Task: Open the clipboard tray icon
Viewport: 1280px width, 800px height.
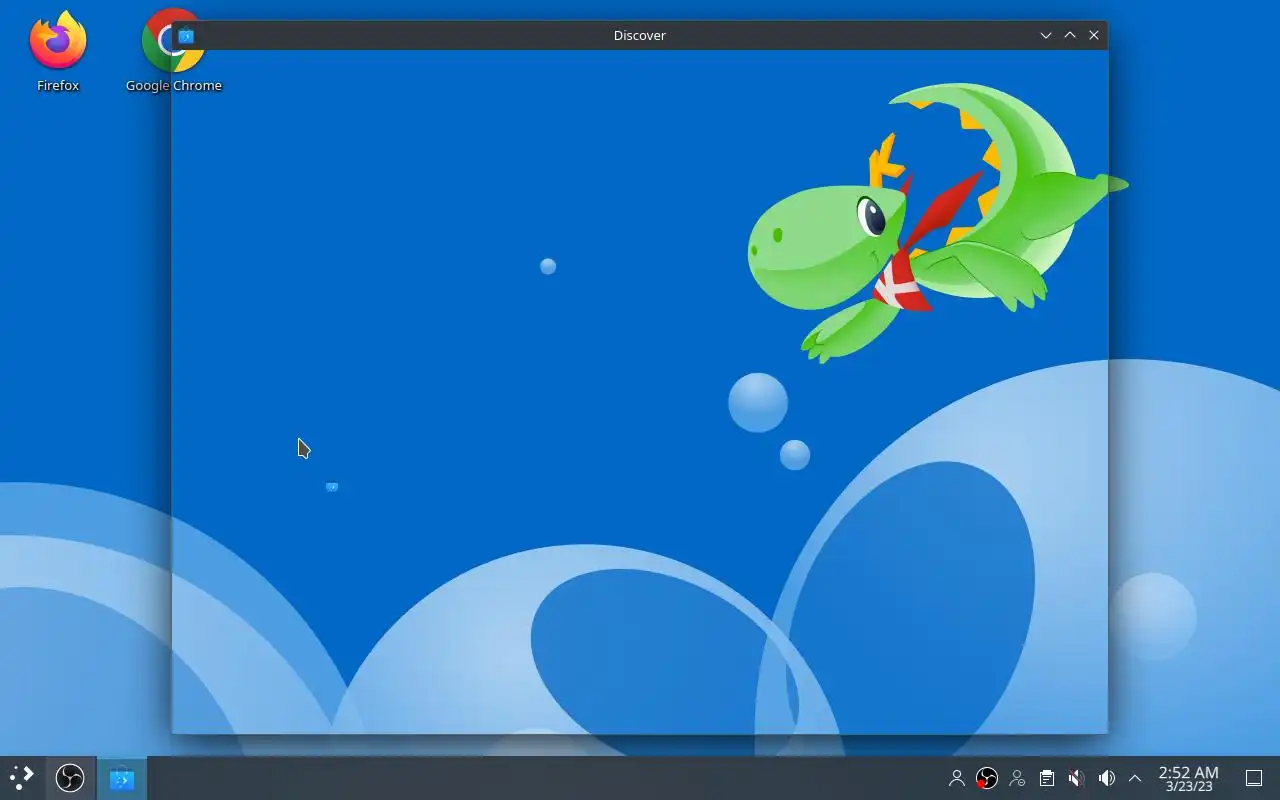Action: tap(1046, 778)
